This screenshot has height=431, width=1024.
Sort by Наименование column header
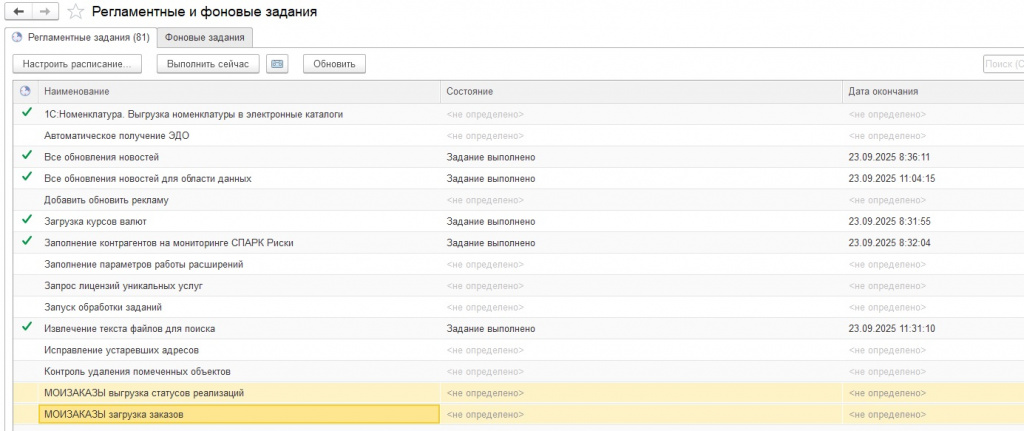(x=240, y=91)
